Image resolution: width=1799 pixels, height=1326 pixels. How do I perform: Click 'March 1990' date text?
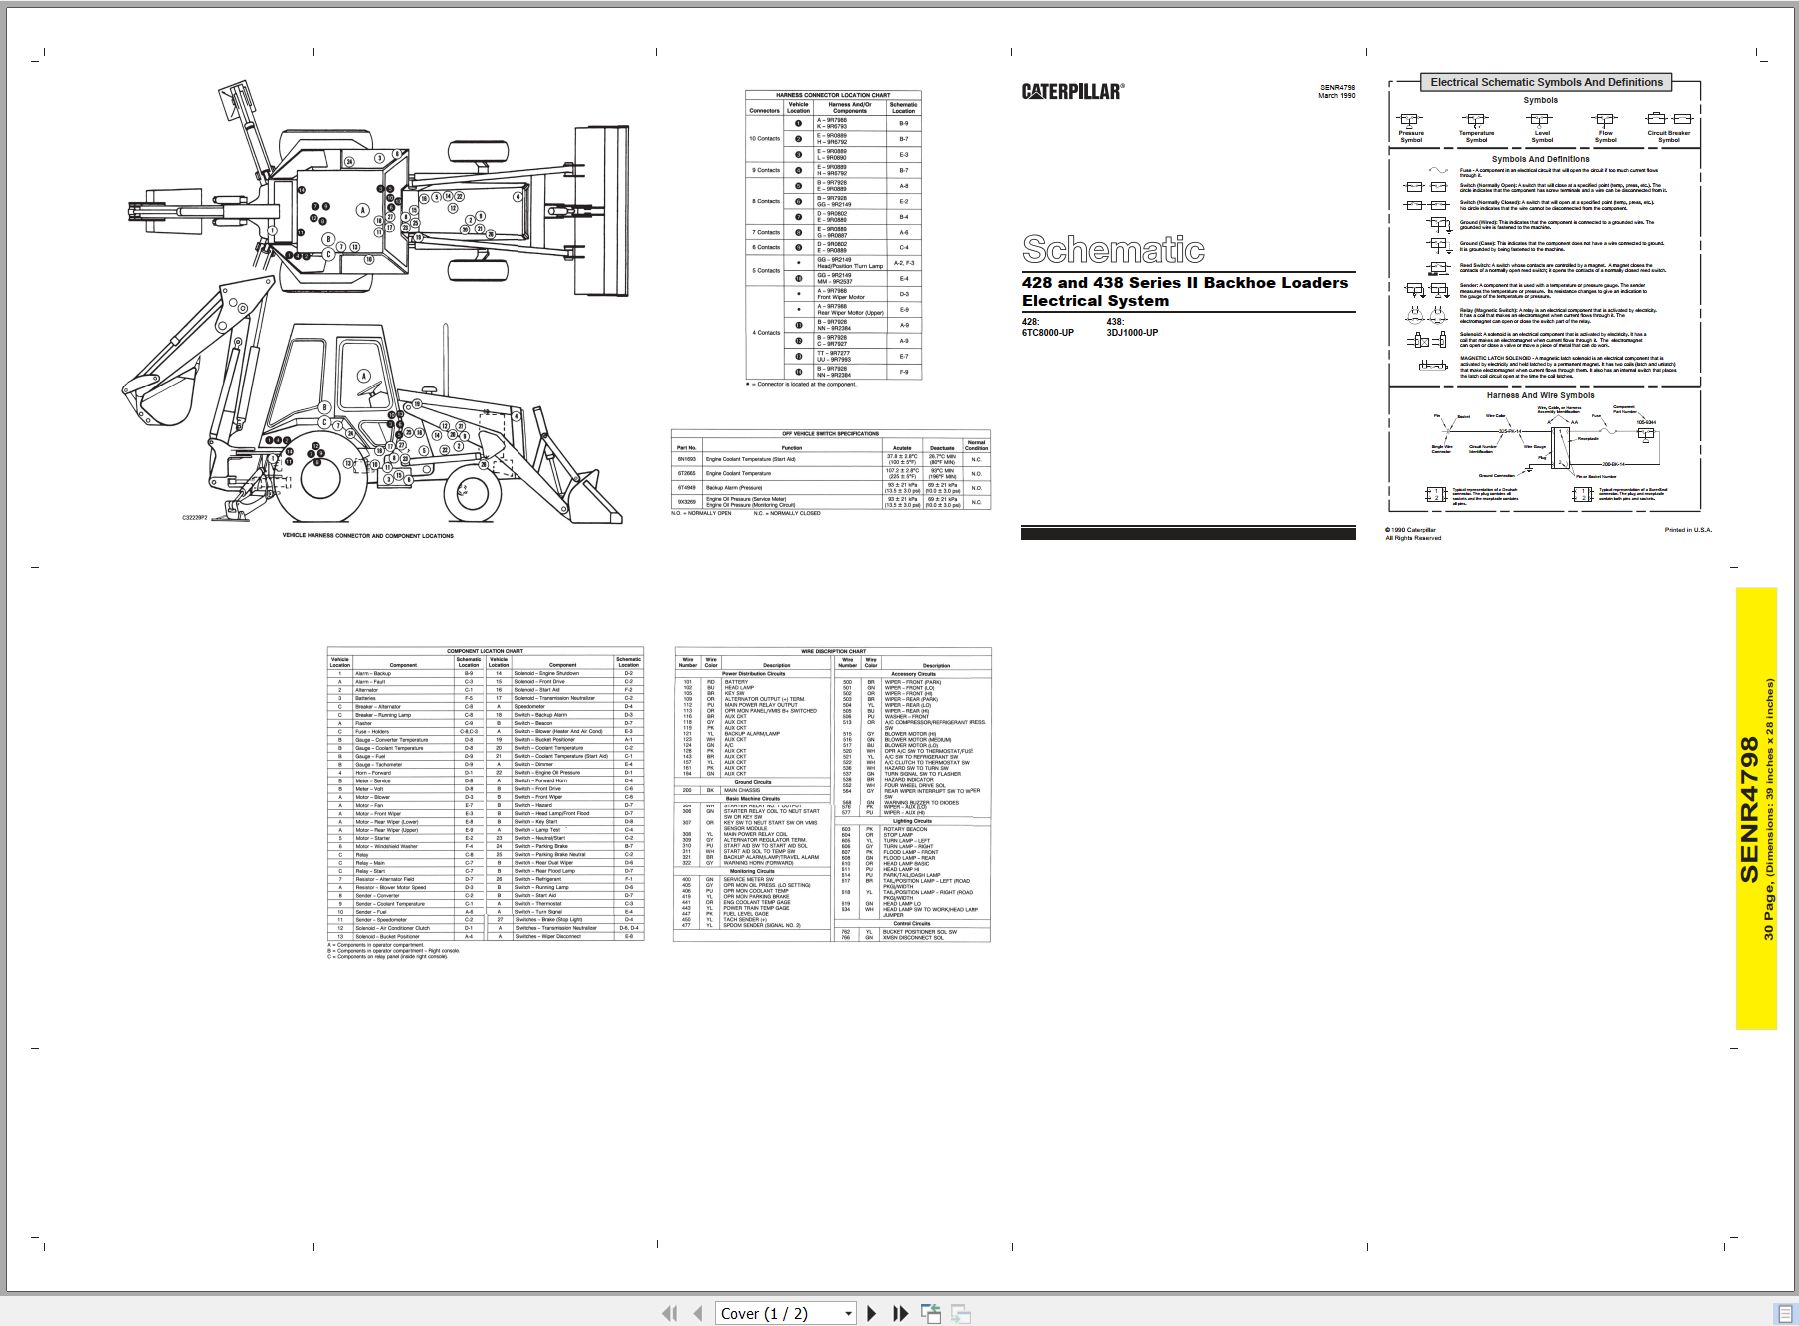(x=1336, y=96)
